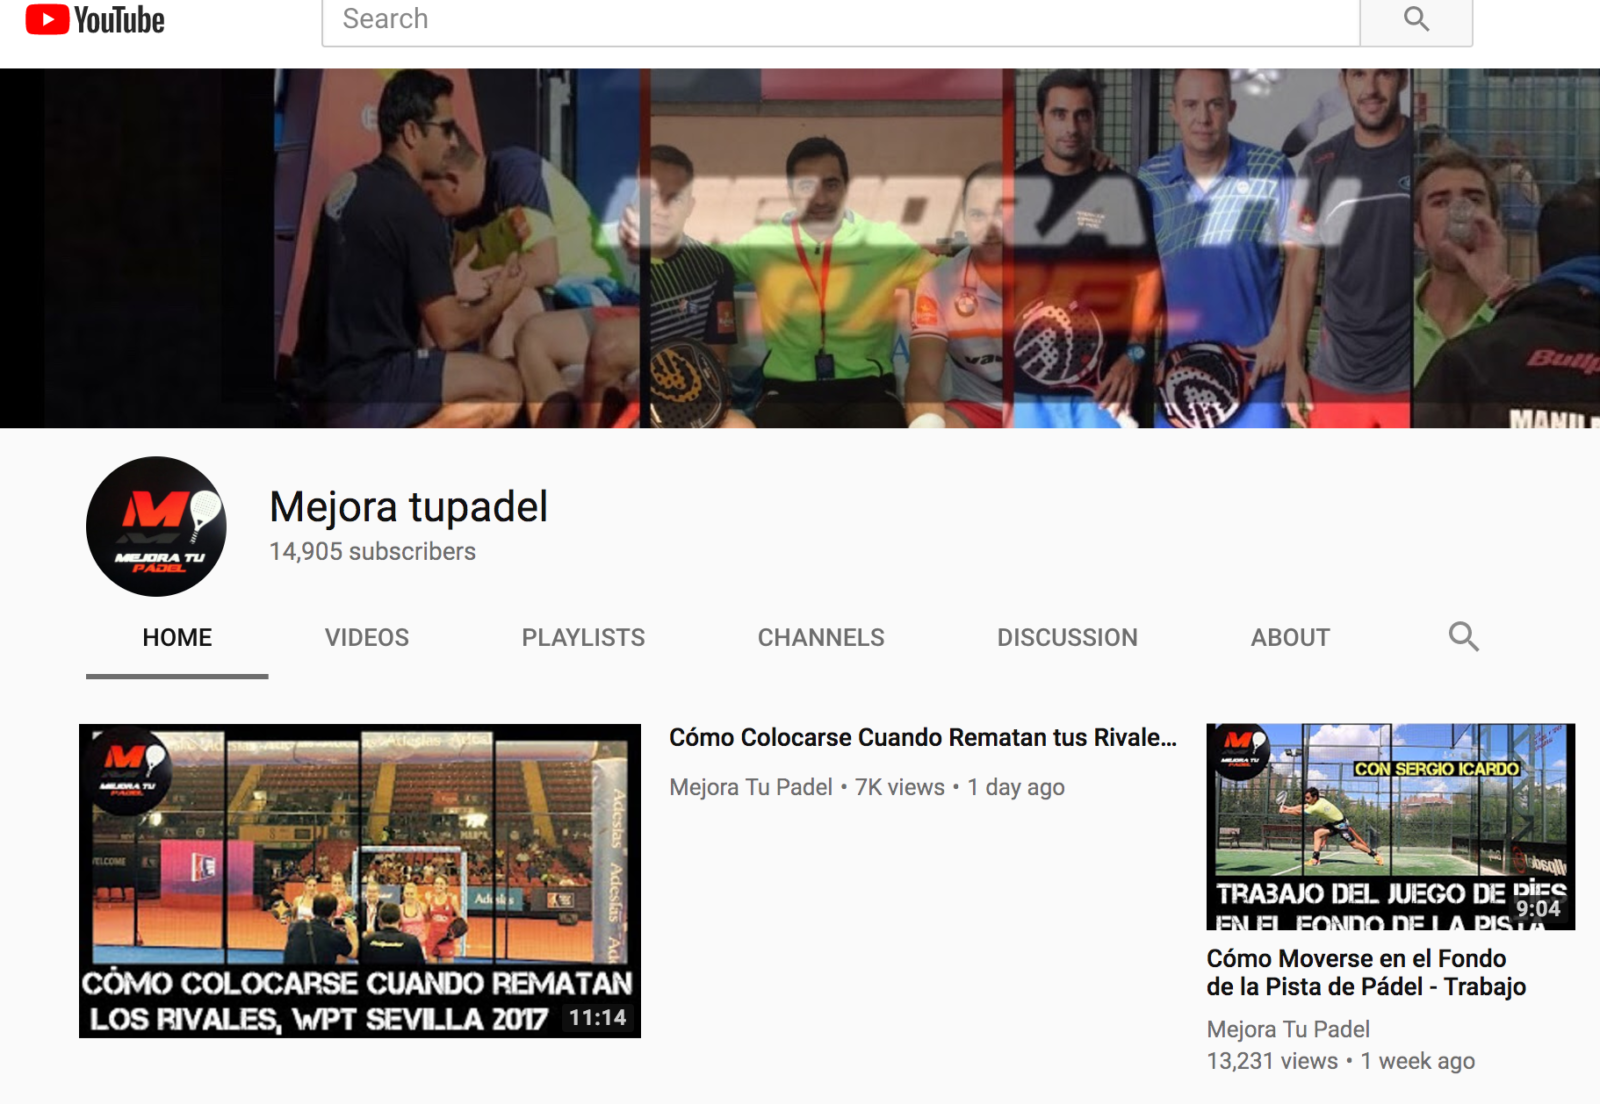
Task: Click the Mejora Tu Padel uploader link under the video
Action: [x=749, y=787]
